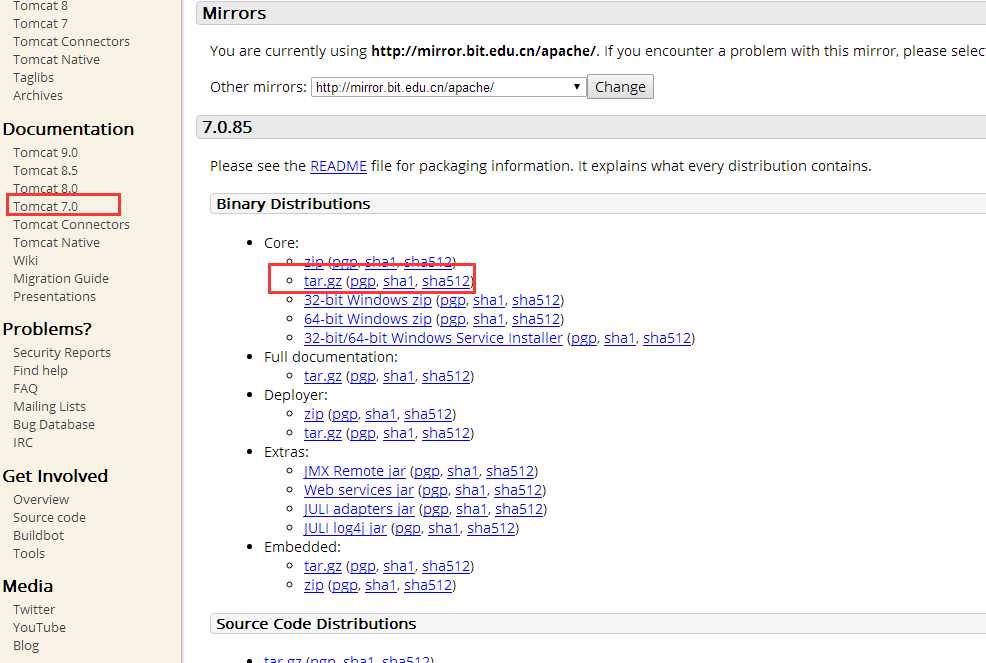Download 32-bit/64-bit Windows Service Installer
This screenshot has height=663, width=986.
click(433, 338)
